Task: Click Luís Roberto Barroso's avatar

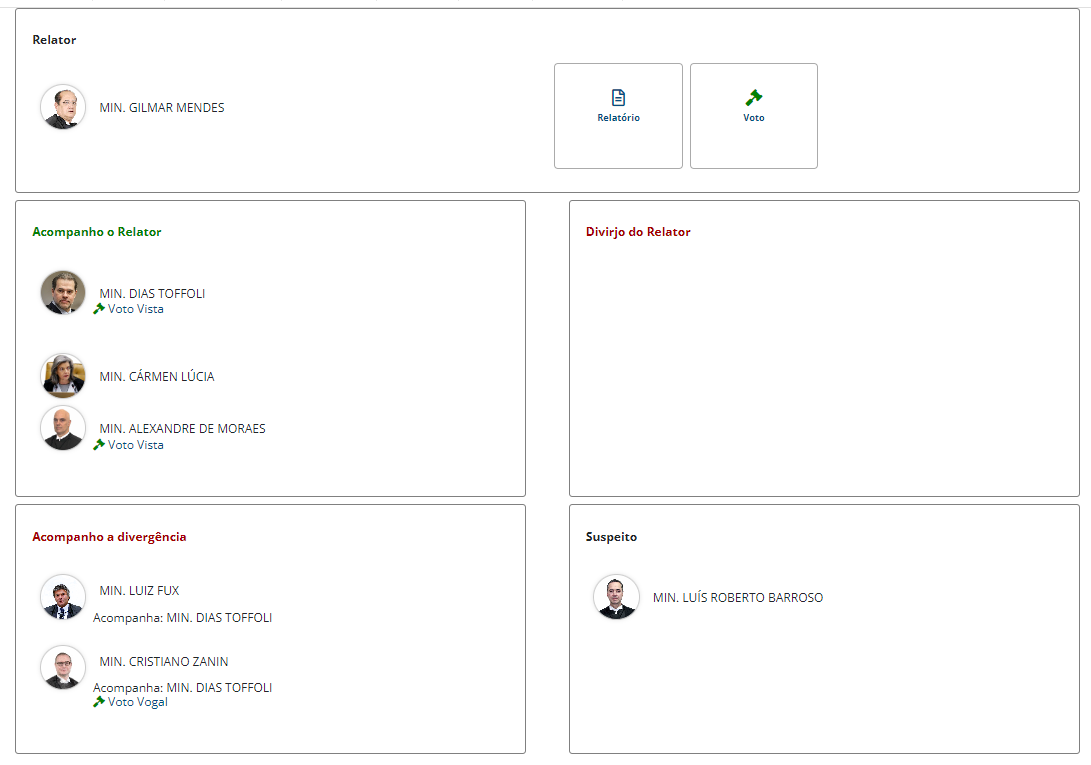Action: (616, 597)
